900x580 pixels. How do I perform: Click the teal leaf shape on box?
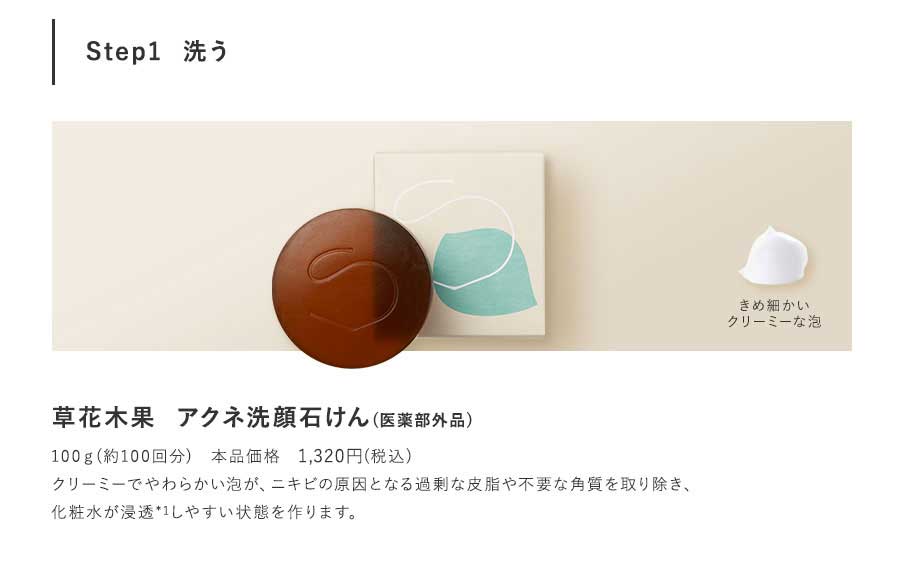484,272
